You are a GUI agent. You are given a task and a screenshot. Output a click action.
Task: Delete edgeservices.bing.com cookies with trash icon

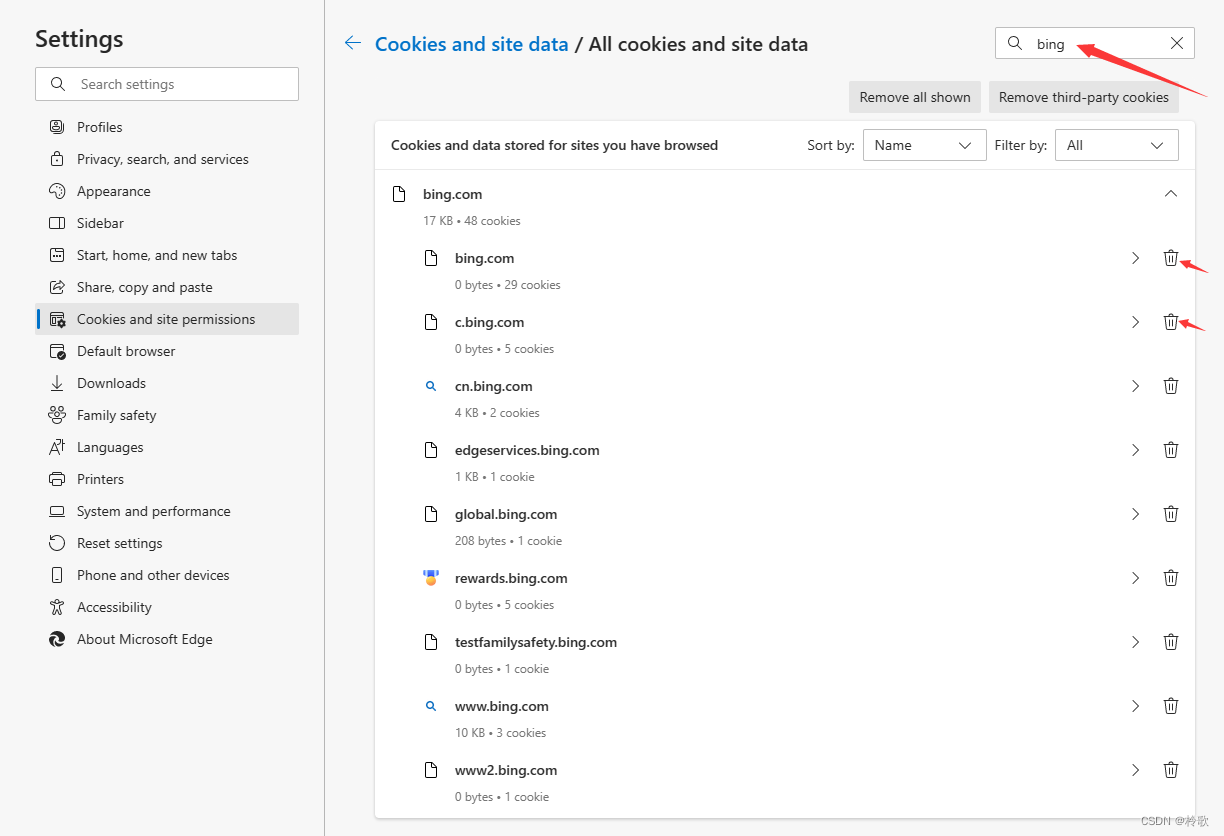pyautogui.click(x=1171, y=450)
